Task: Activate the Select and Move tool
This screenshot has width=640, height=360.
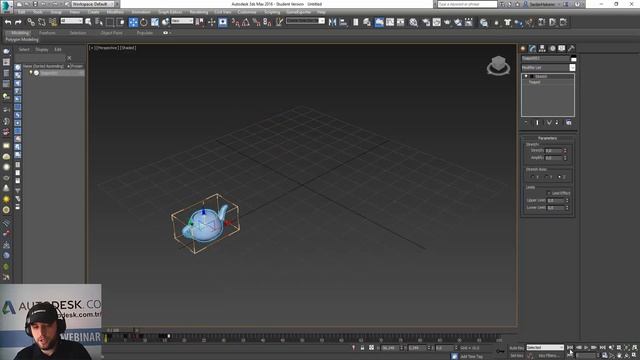Action: 133,22
